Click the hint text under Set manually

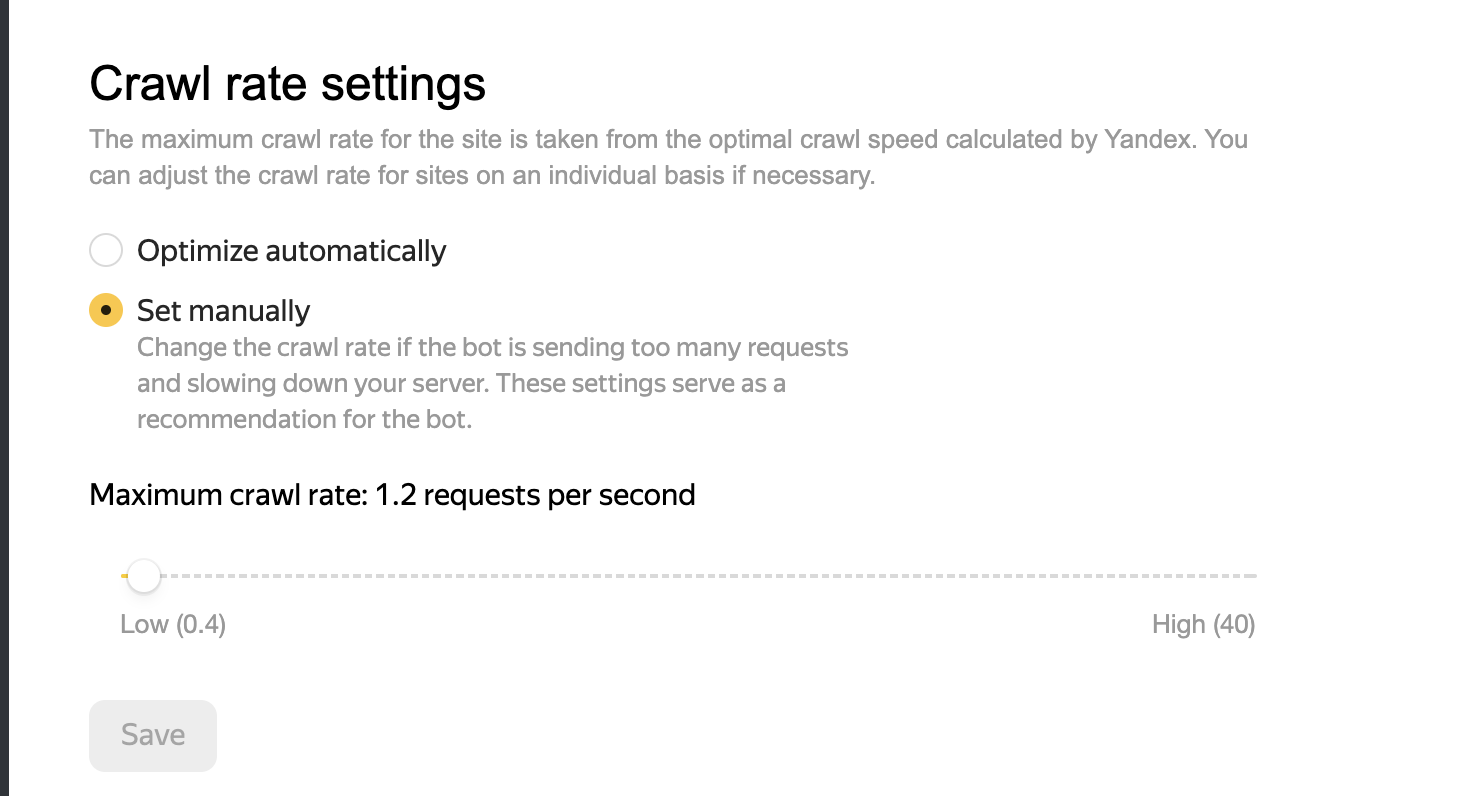click(x=492, y=383)
